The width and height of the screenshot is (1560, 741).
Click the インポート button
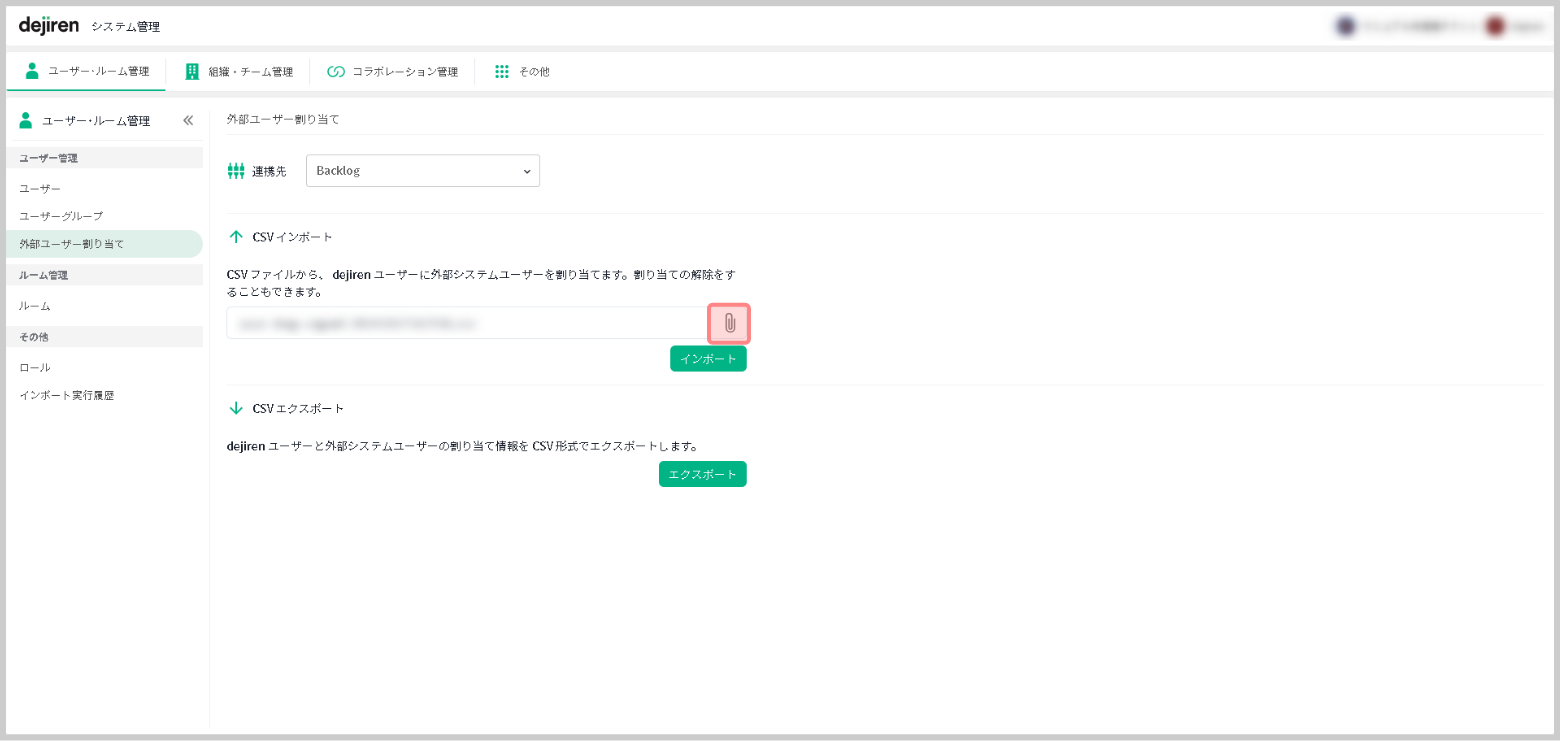(x=708, y=359)
